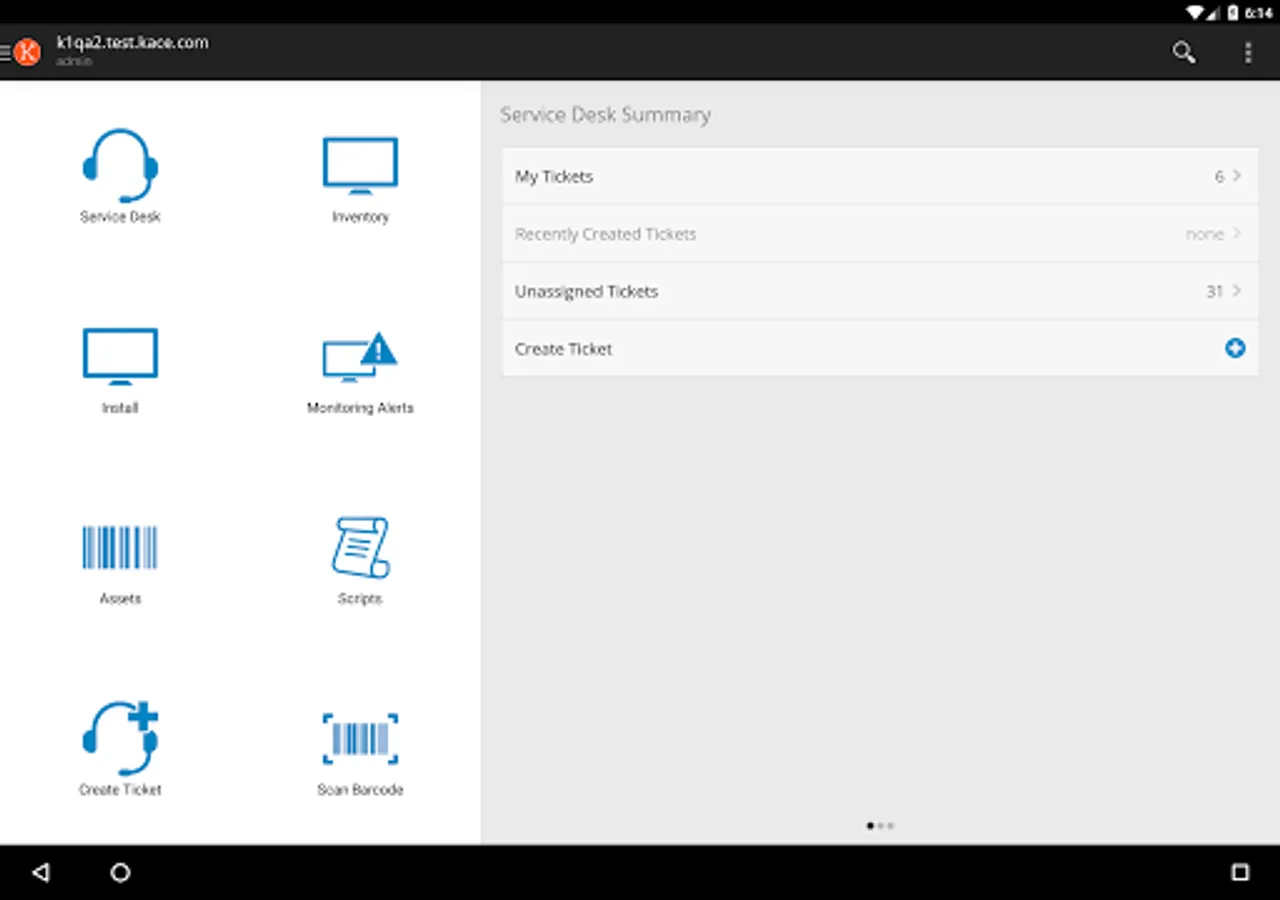Click the Unassigned Tickets count 31
This screenshot has height=900, width=1280.
coord(1215,291)
